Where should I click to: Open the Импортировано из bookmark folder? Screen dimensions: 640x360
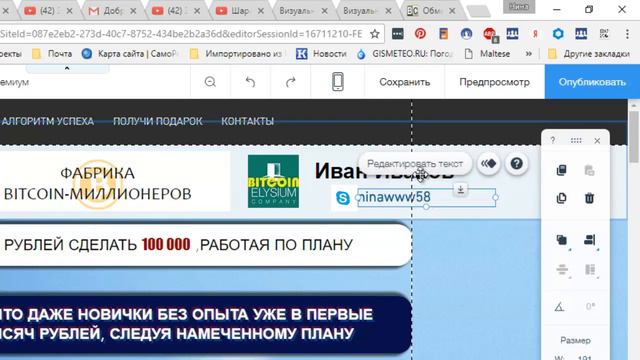(x=237, y=53)
